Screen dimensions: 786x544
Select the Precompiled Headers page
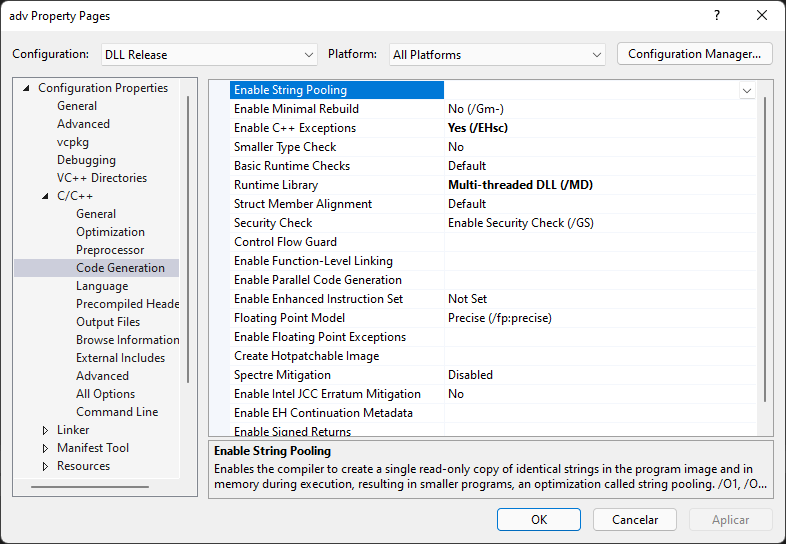coord(127,304)
